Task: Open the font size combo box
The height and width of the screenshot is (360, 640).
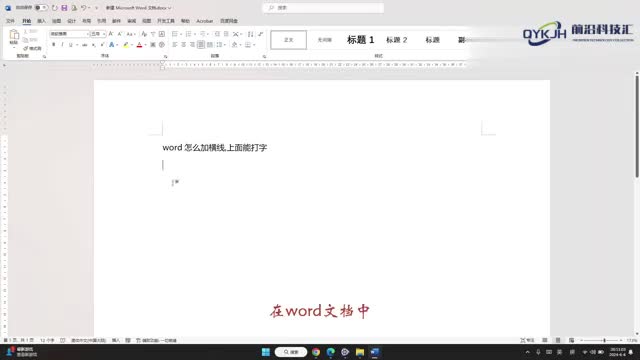Action: [x=98, y=34]
